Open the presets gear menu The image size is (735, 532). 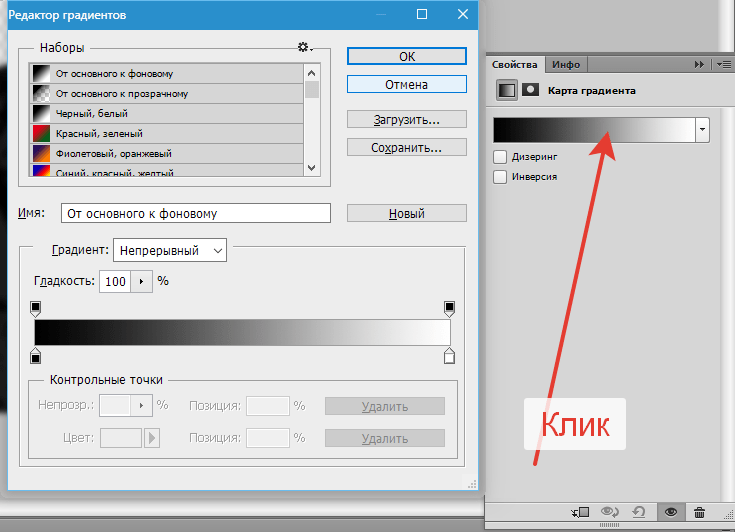pos(305,47)
